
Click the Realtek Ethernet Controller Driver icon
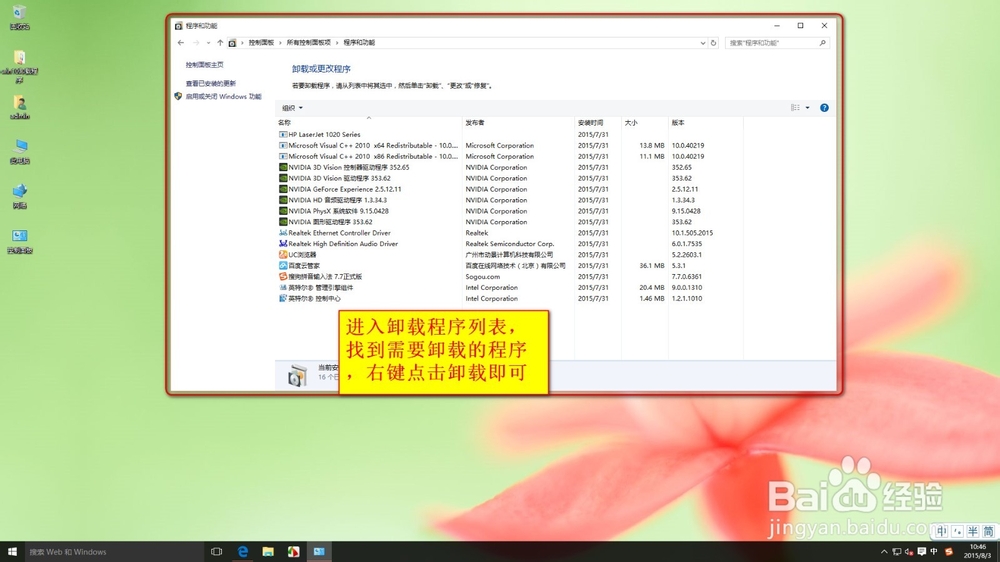283,233
